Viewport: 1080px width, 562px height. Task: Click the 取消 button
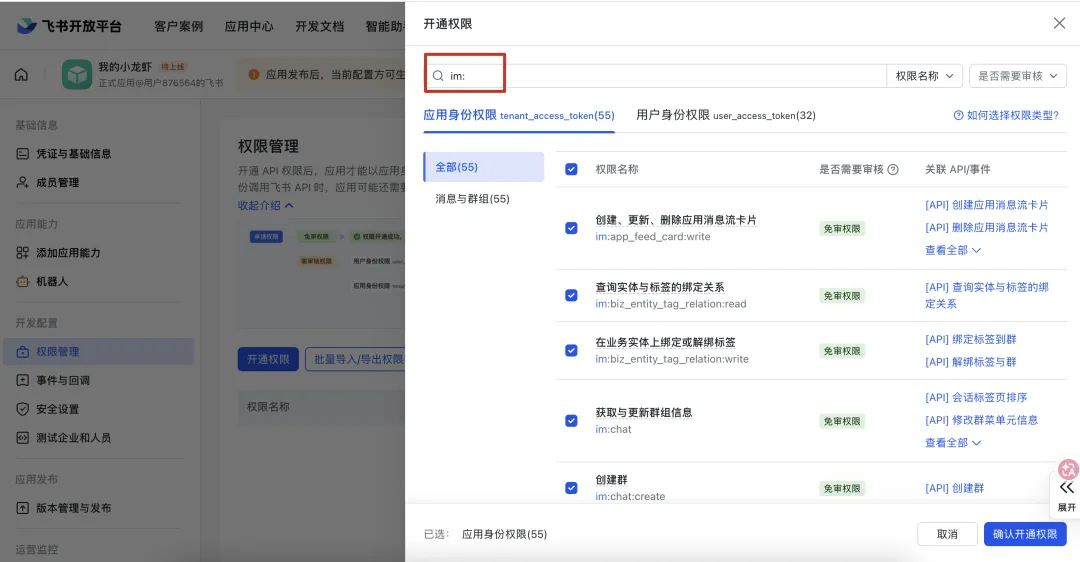[947, 534]
